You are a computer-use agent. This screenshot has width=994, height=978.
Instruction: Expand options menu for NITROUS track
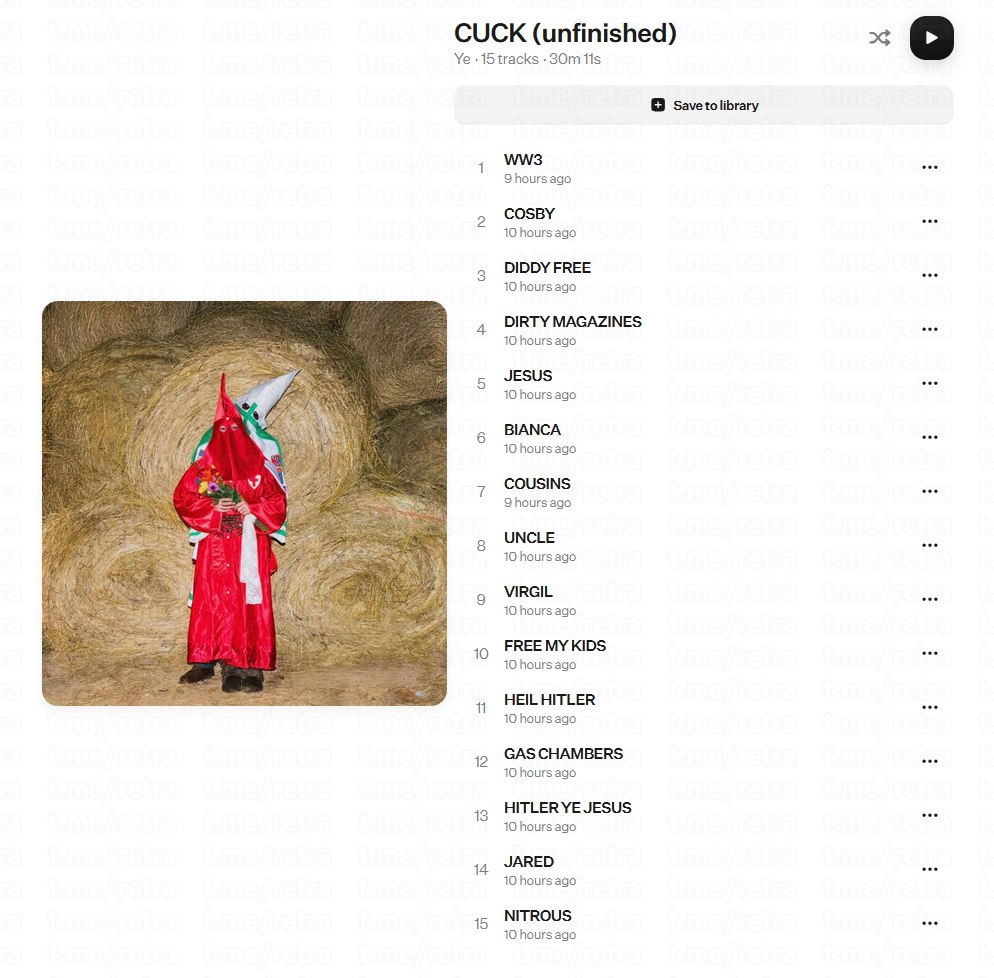929,923
